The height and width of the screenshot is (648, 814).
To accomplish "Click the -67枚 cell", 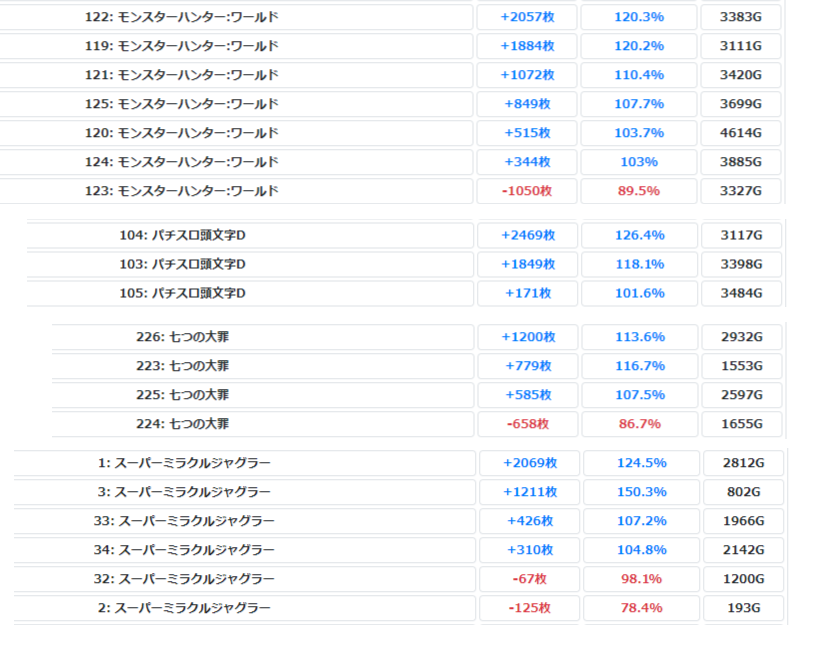I will [x=530, y=580].
